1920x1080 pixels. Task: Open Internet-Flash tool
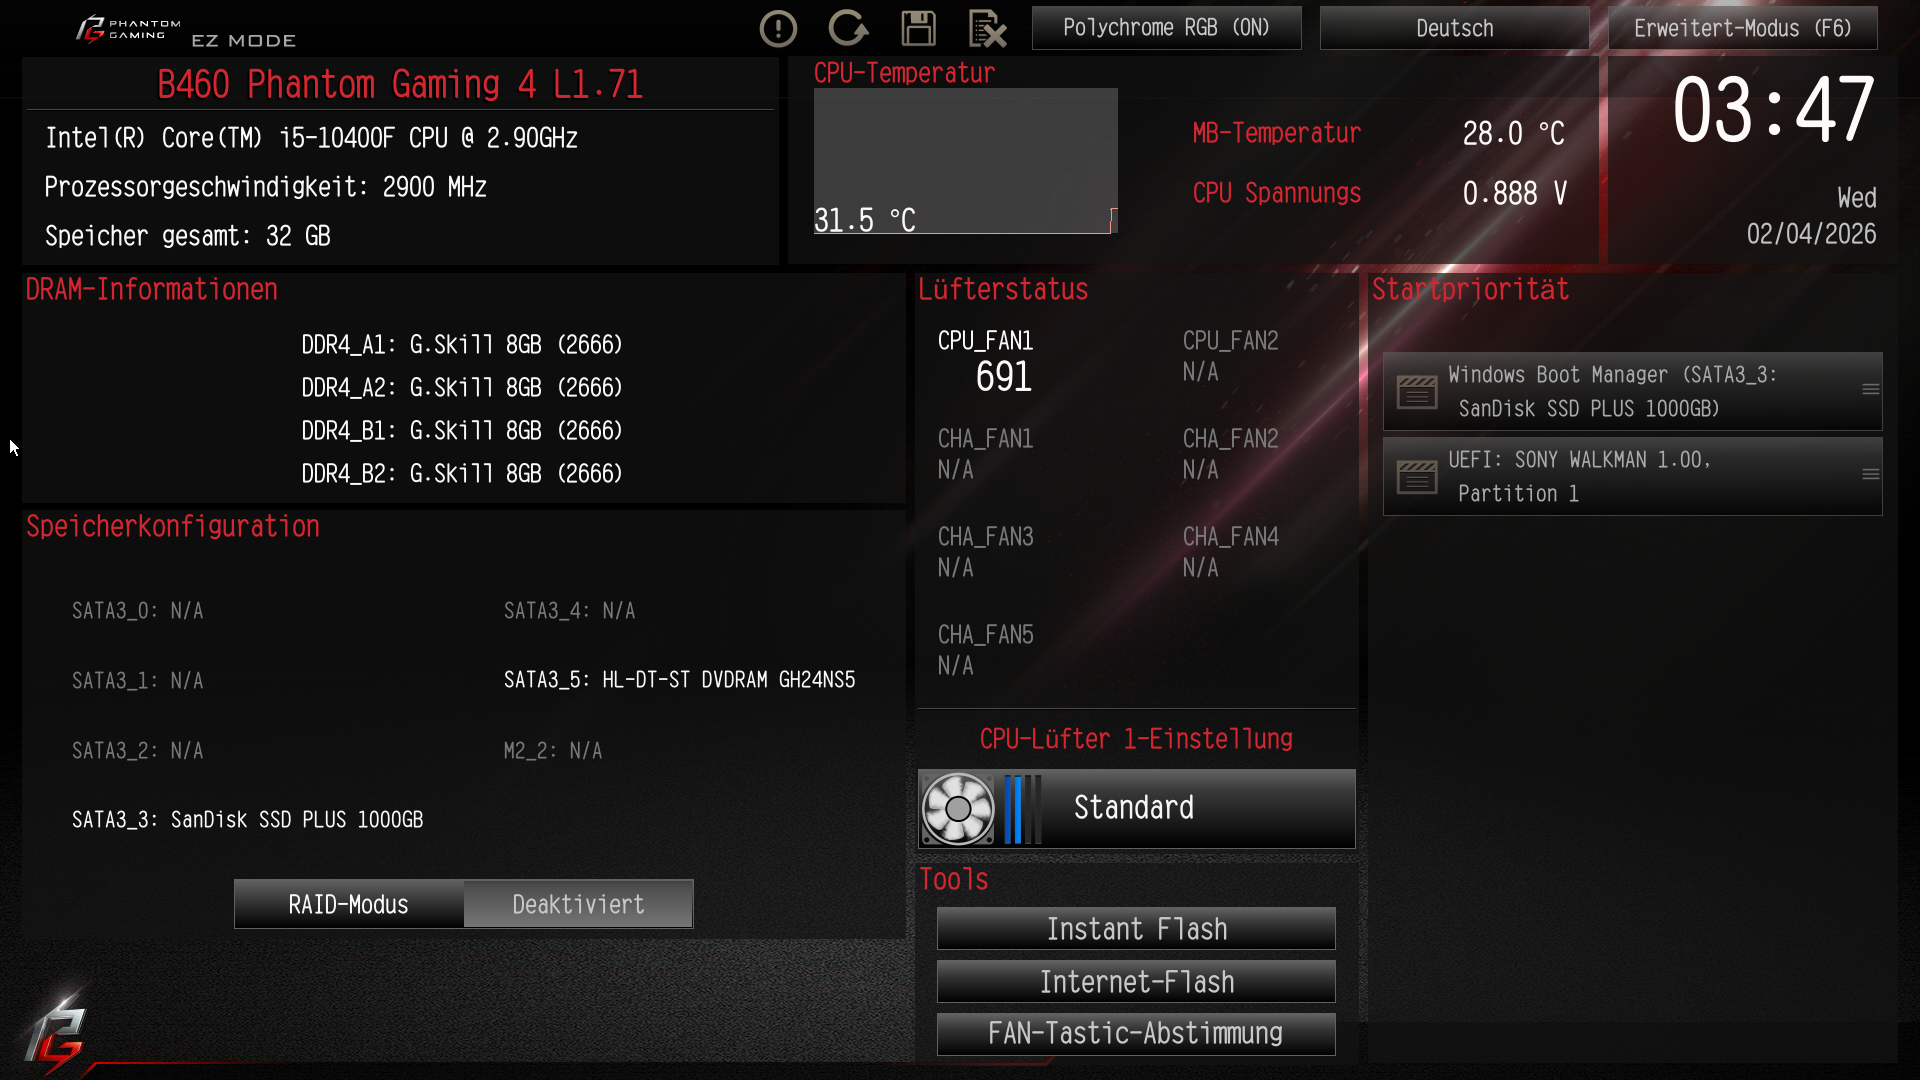point(1136,982)
